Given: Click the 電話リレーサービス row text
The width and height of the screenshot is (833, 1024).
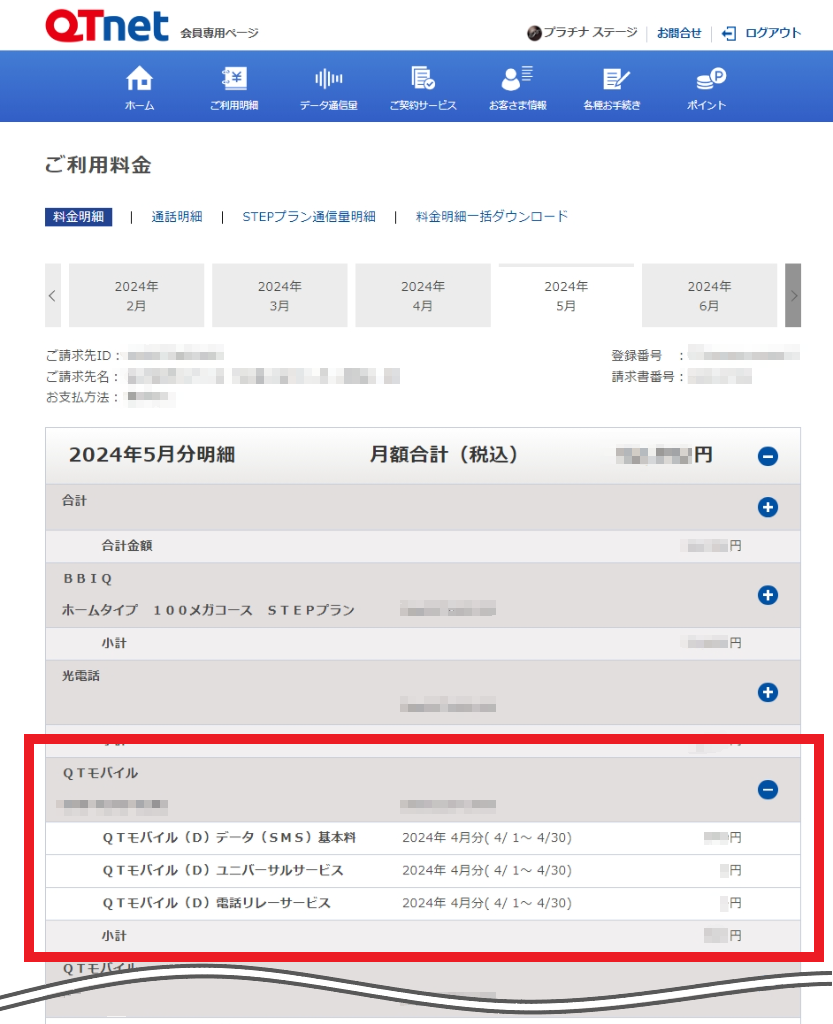Looking at the screenshot, I should (217, 903).
